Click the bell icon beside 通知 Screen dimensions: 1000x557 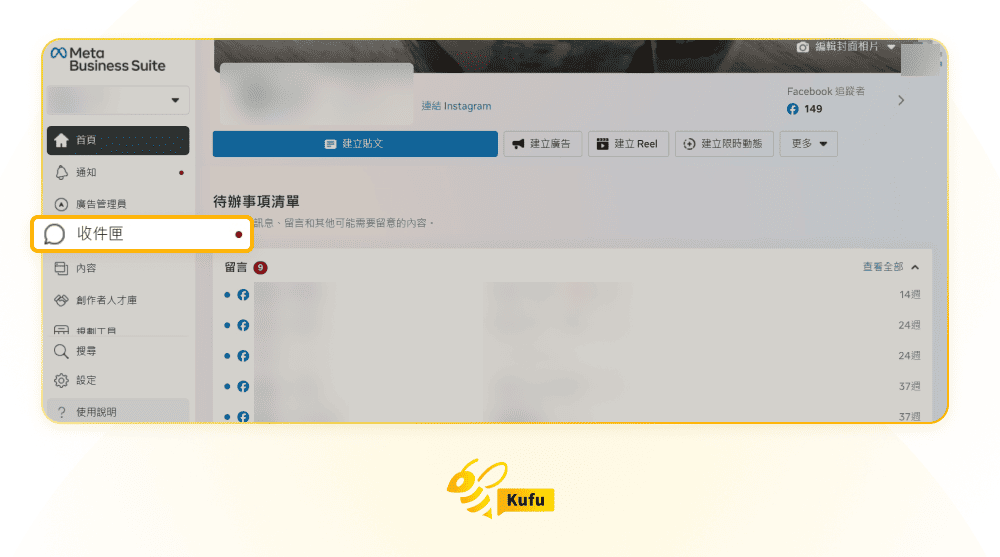click(x=61, y=172)
